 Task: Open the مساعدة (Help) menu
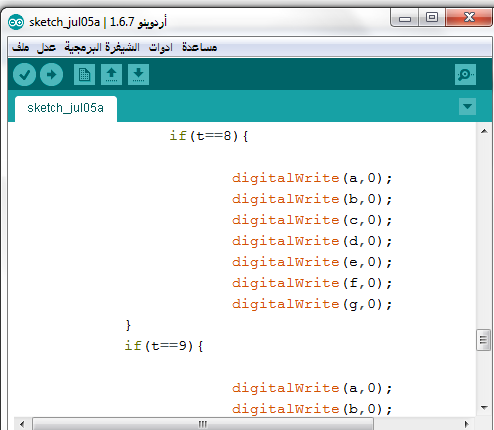(199, 47)
